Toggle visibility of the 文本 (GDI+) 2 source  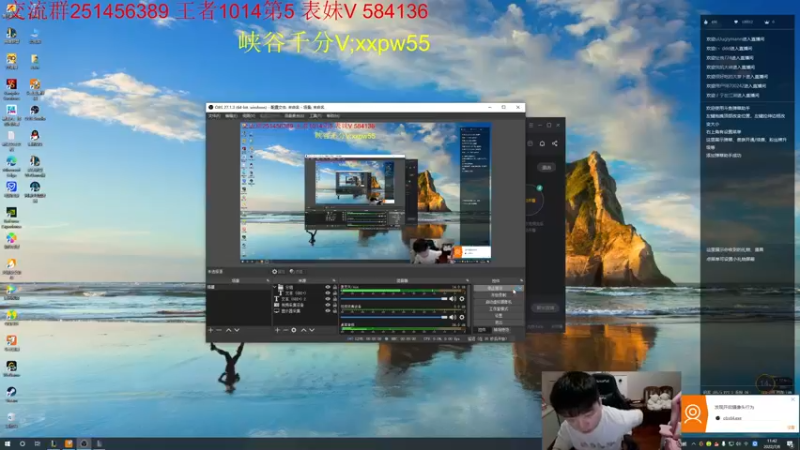pos(328,299)
